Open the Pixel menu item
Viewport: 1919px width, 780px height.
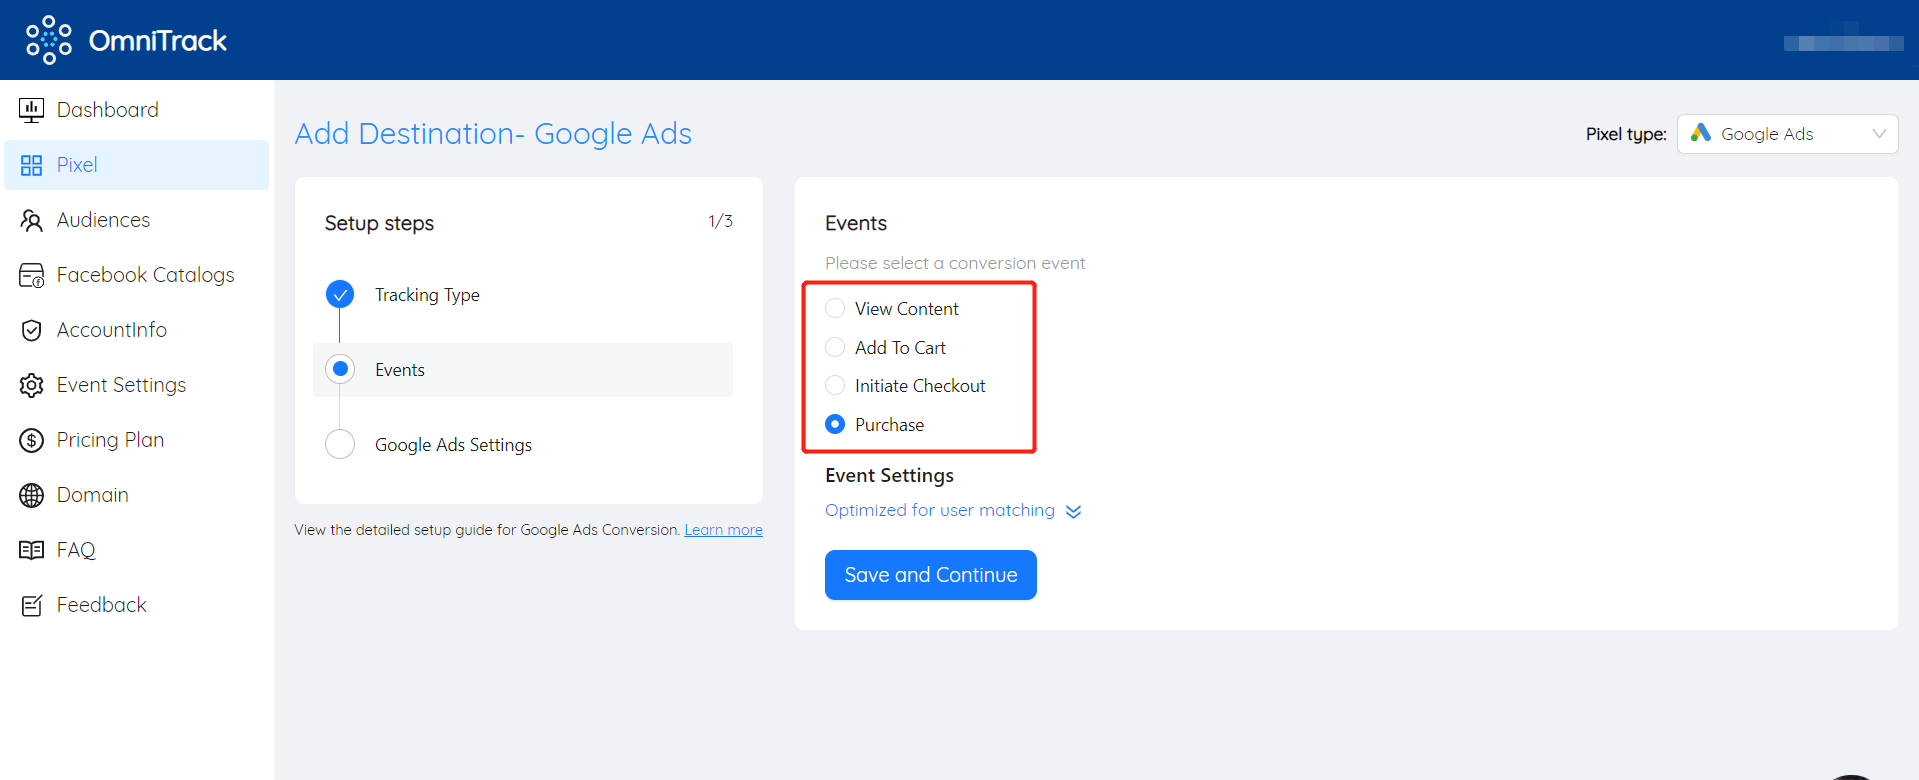click(137, 165)
